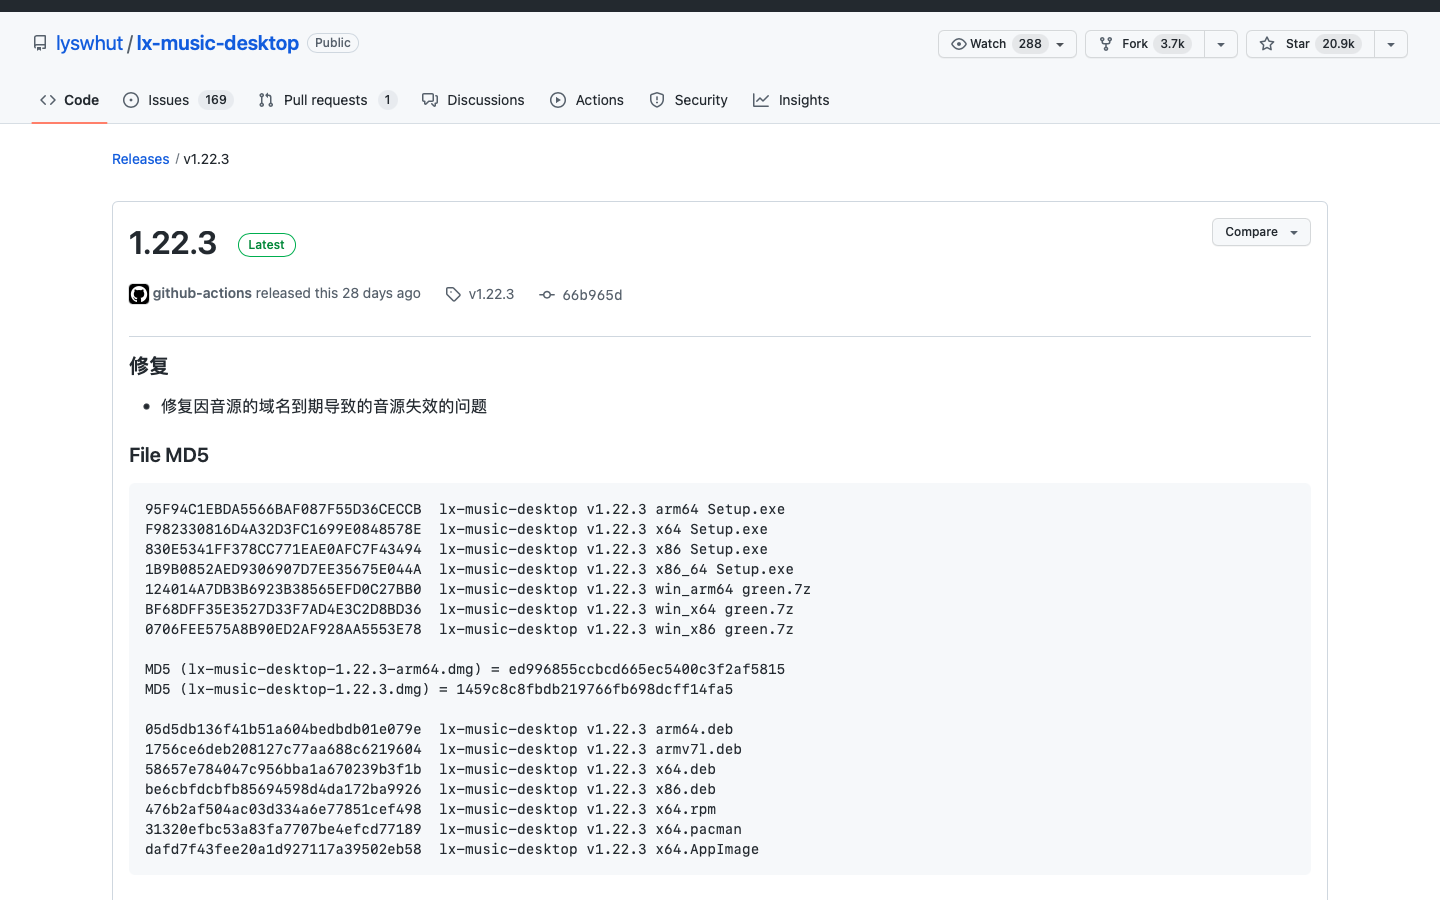Click the Star count 20.9k
The image size is (1440, 900).
[x=1338, y=44]
